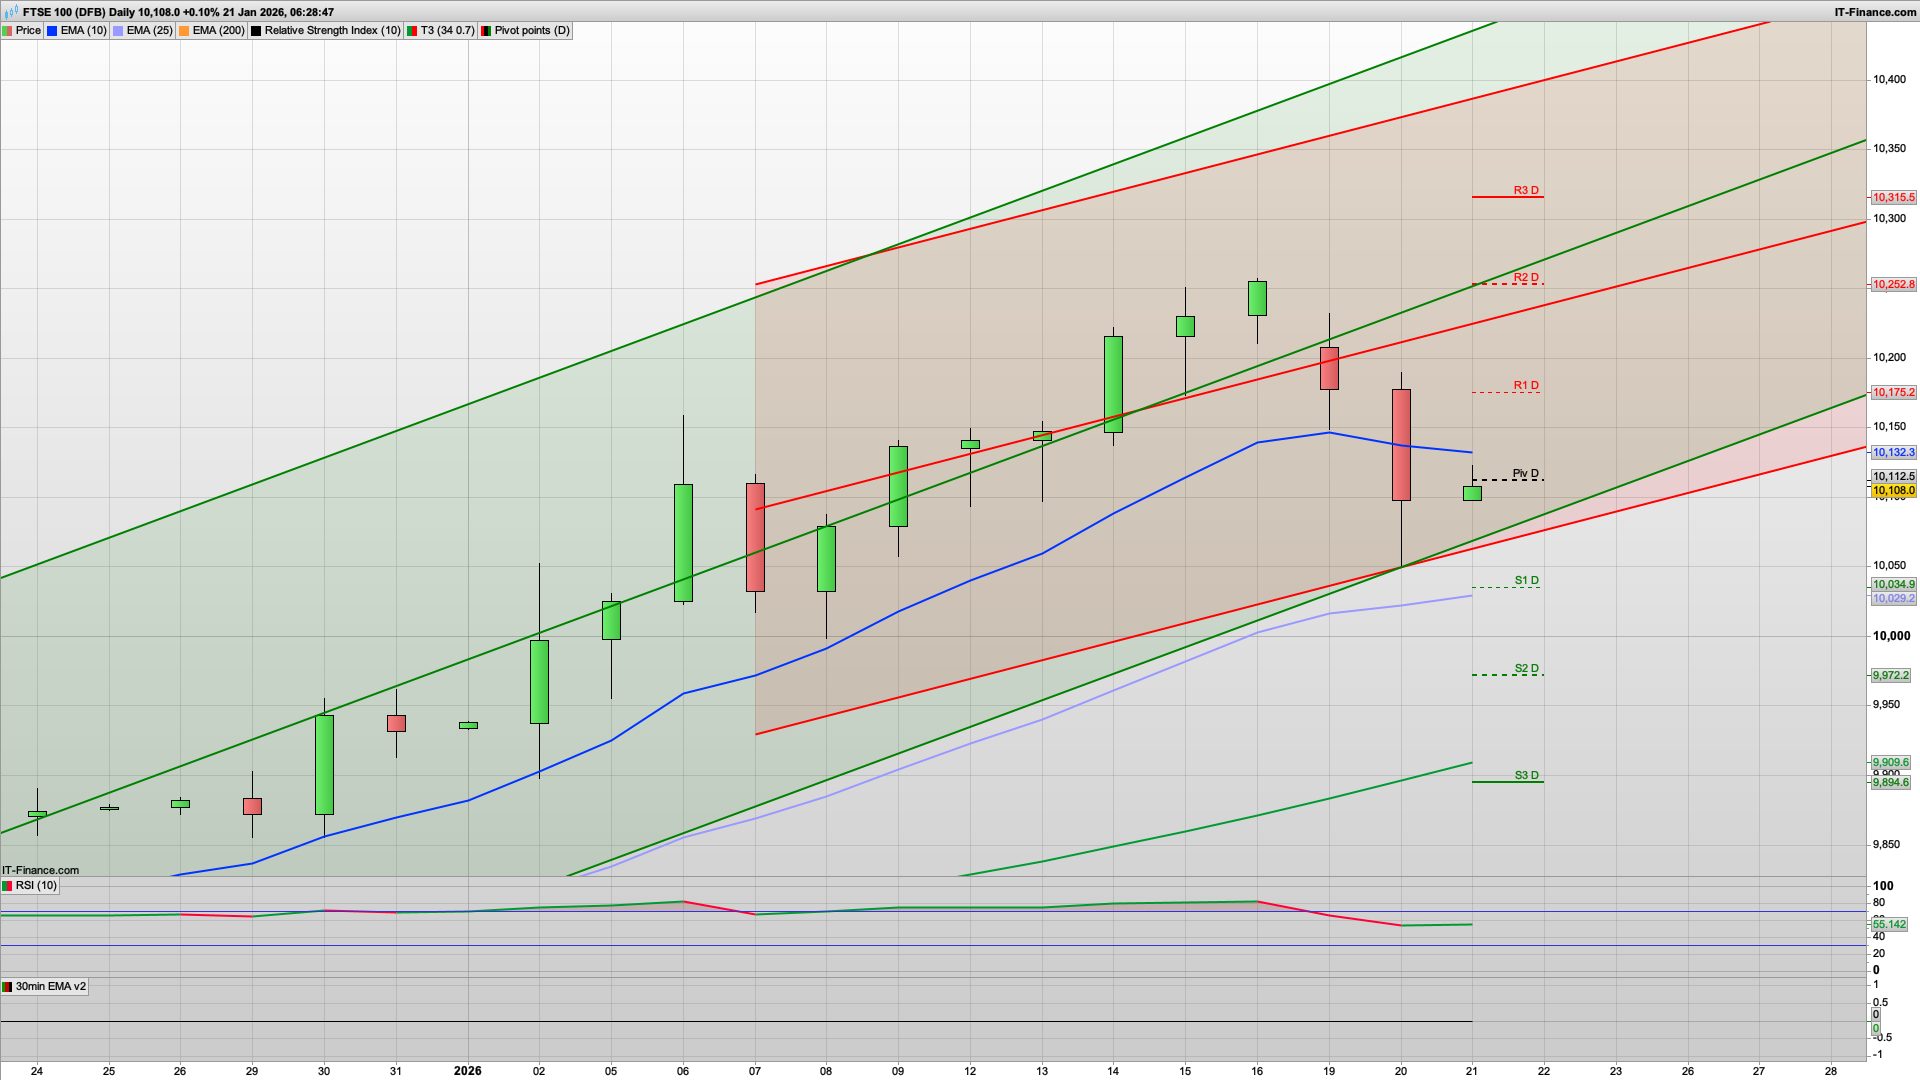Click the Piv D pivot label on the chart
1920x1080 pixels.
(x=1524, y=475)
